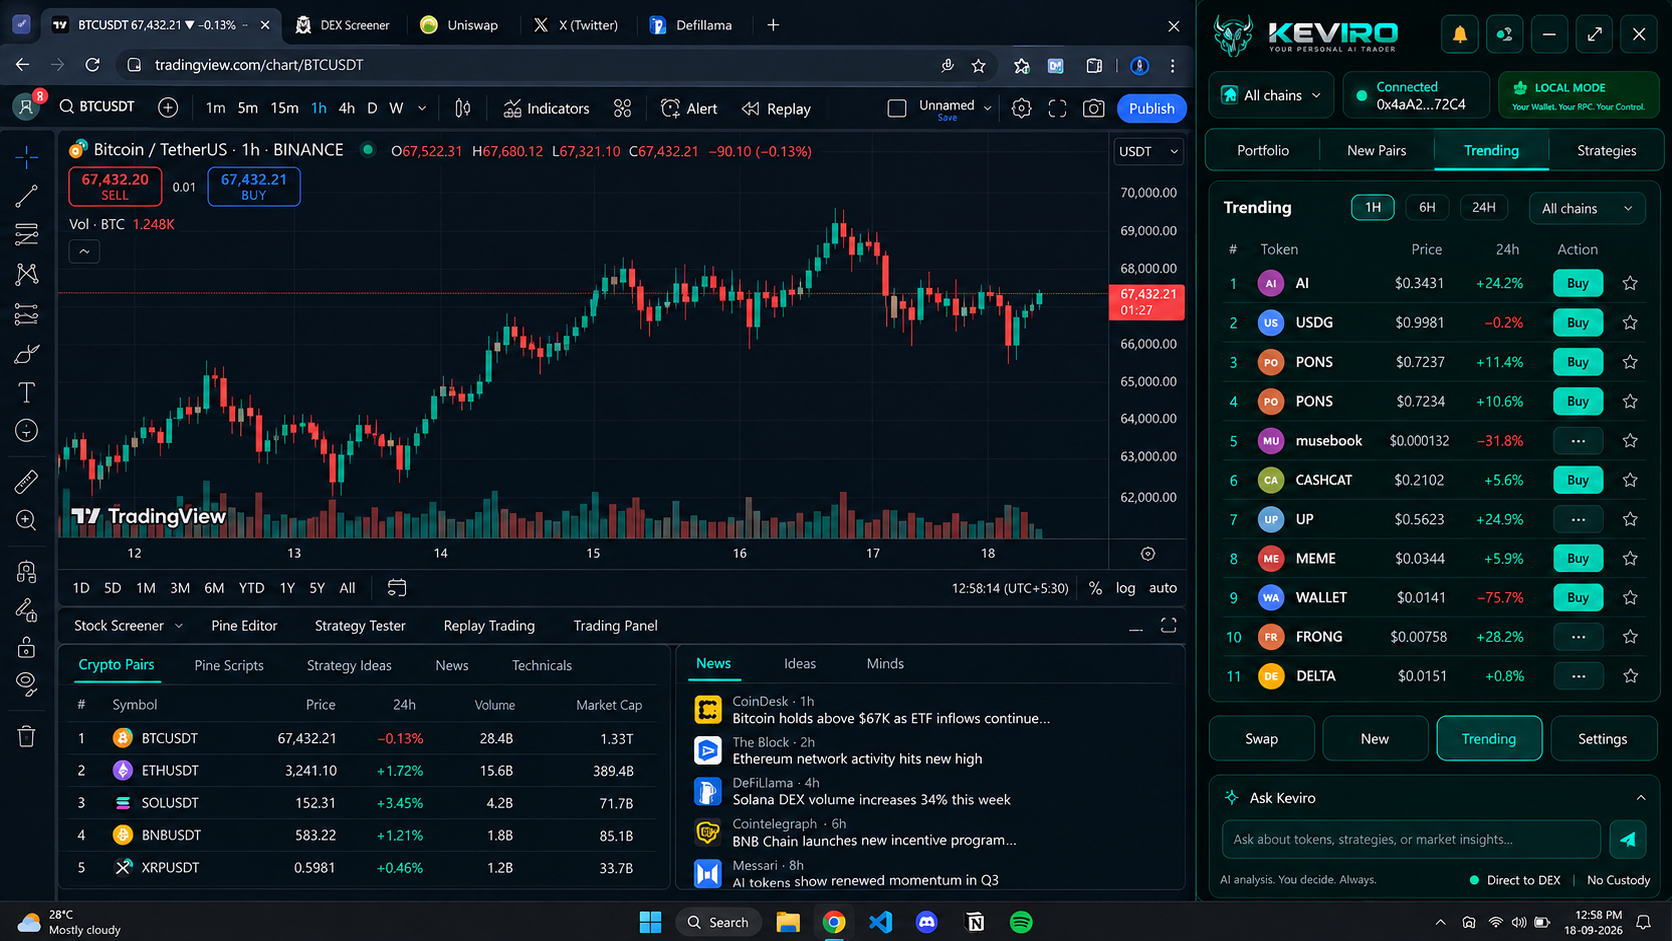Click the trash remove-drawings icon

[27, 737]
